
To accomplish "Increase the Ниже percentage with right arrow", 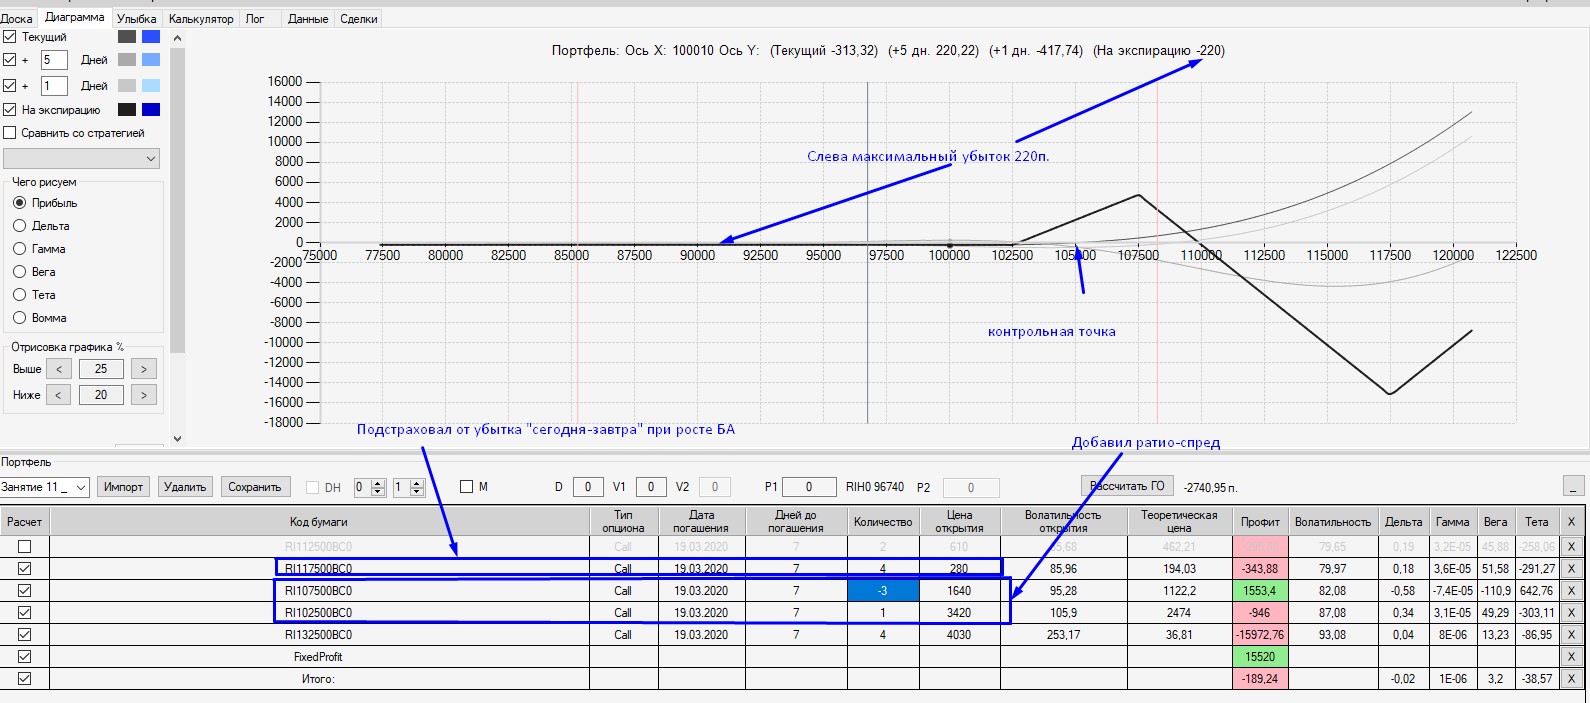I will coord(144,395).
